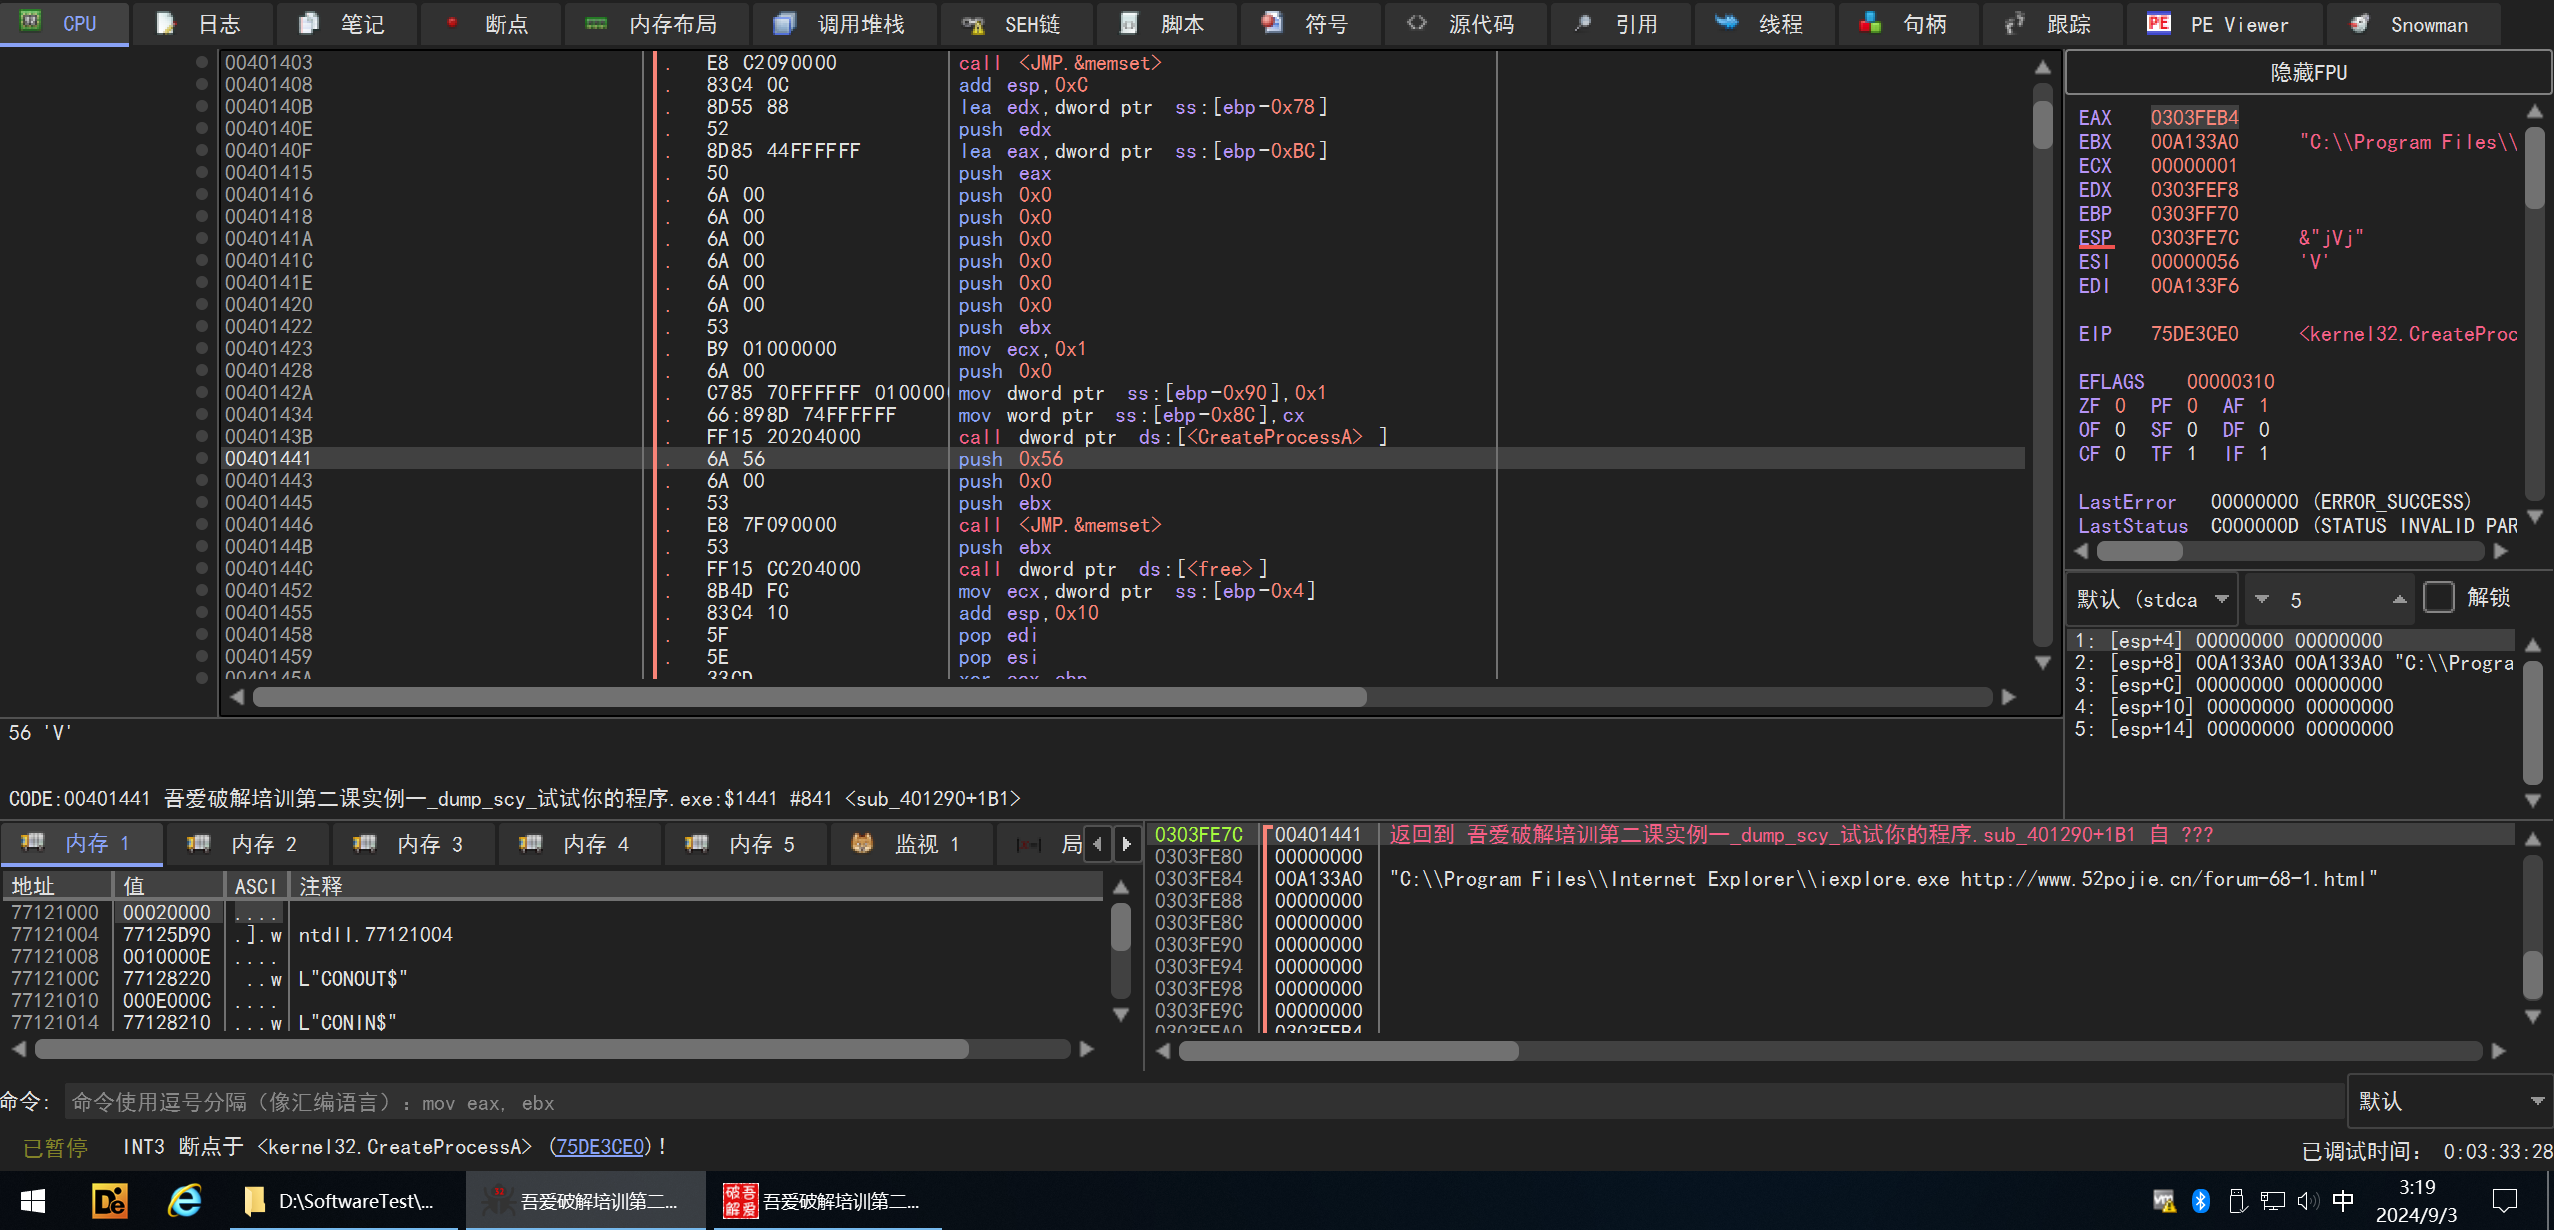The width and height of the screenshot is (2554, 1230).
Task: Follow the 75DE3CE0 address link in status bar
Action: (600, 1147)
